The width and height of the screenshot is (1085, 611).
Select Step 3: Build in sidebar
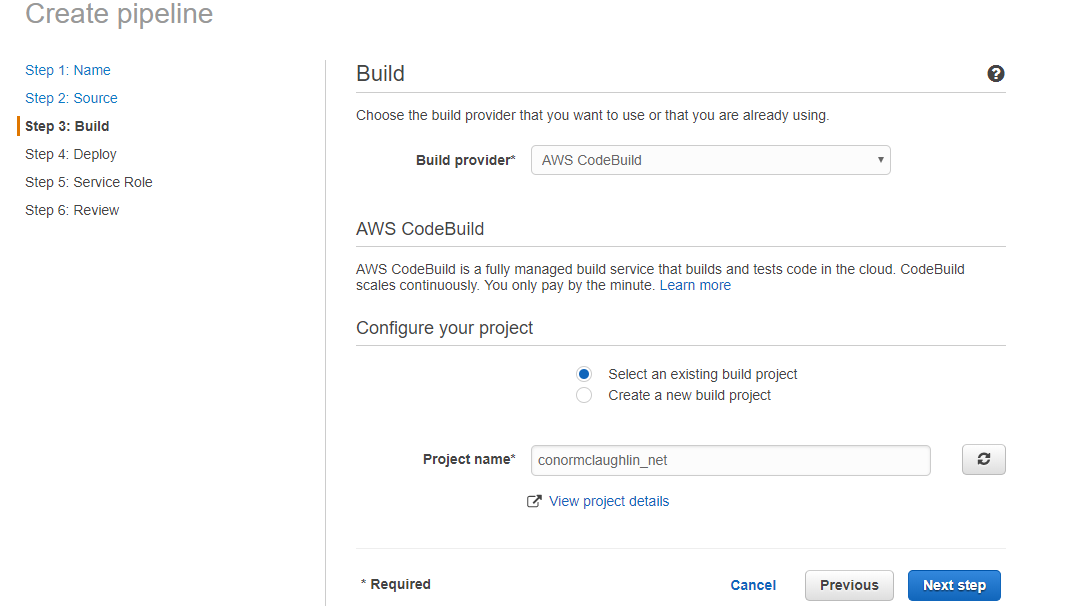pyautogui.click(x=67, y=126)
